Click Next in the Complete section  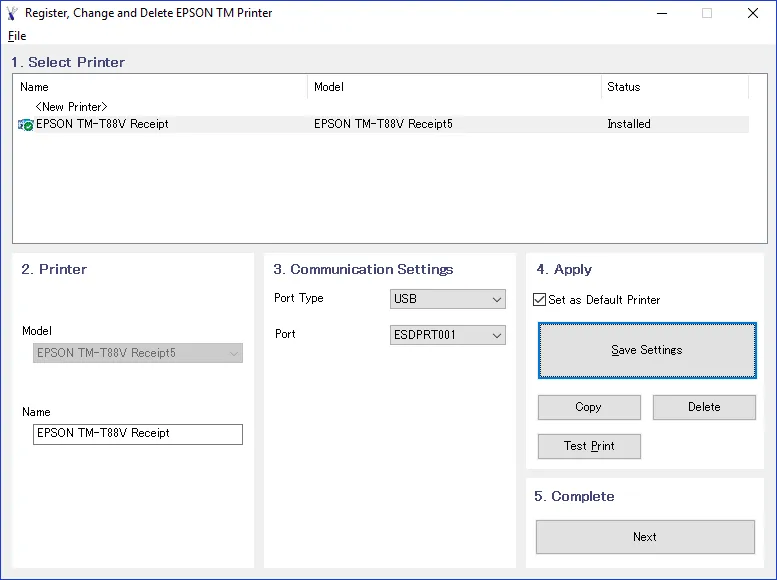point(645,537)
